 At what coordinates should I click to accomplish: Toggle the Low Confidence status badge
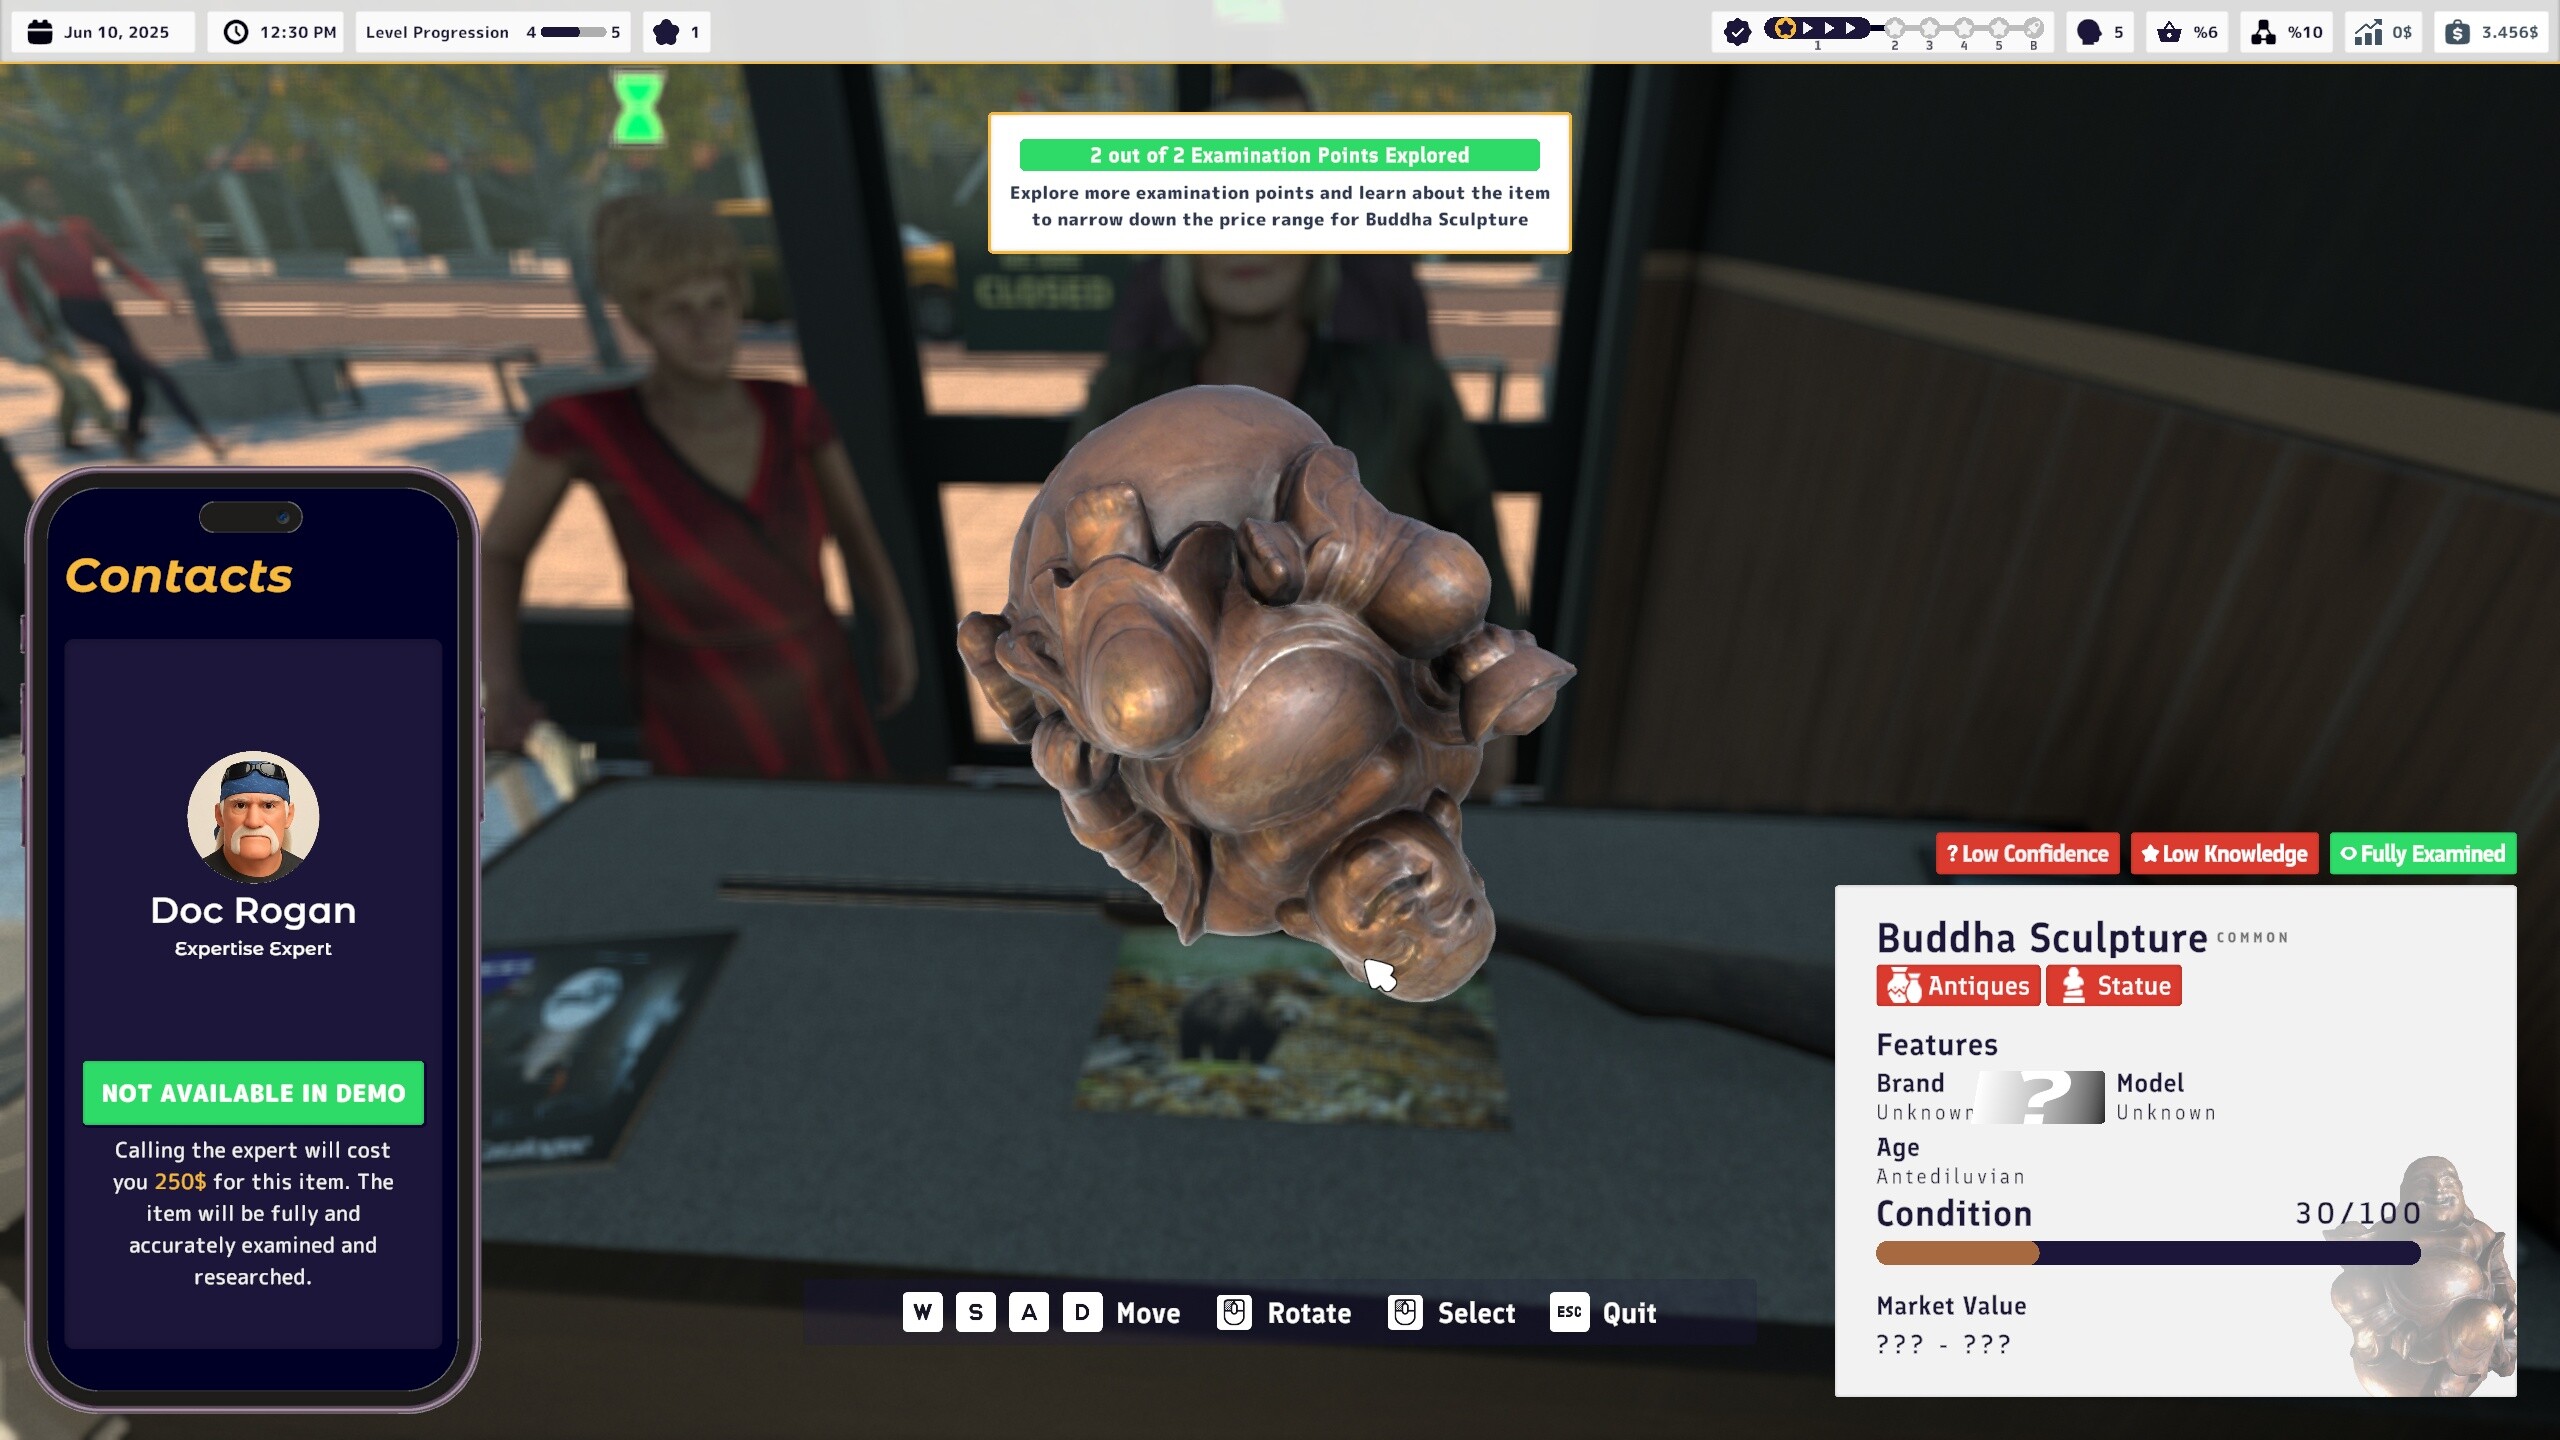pyautogui.click(x=2027, y=853)
